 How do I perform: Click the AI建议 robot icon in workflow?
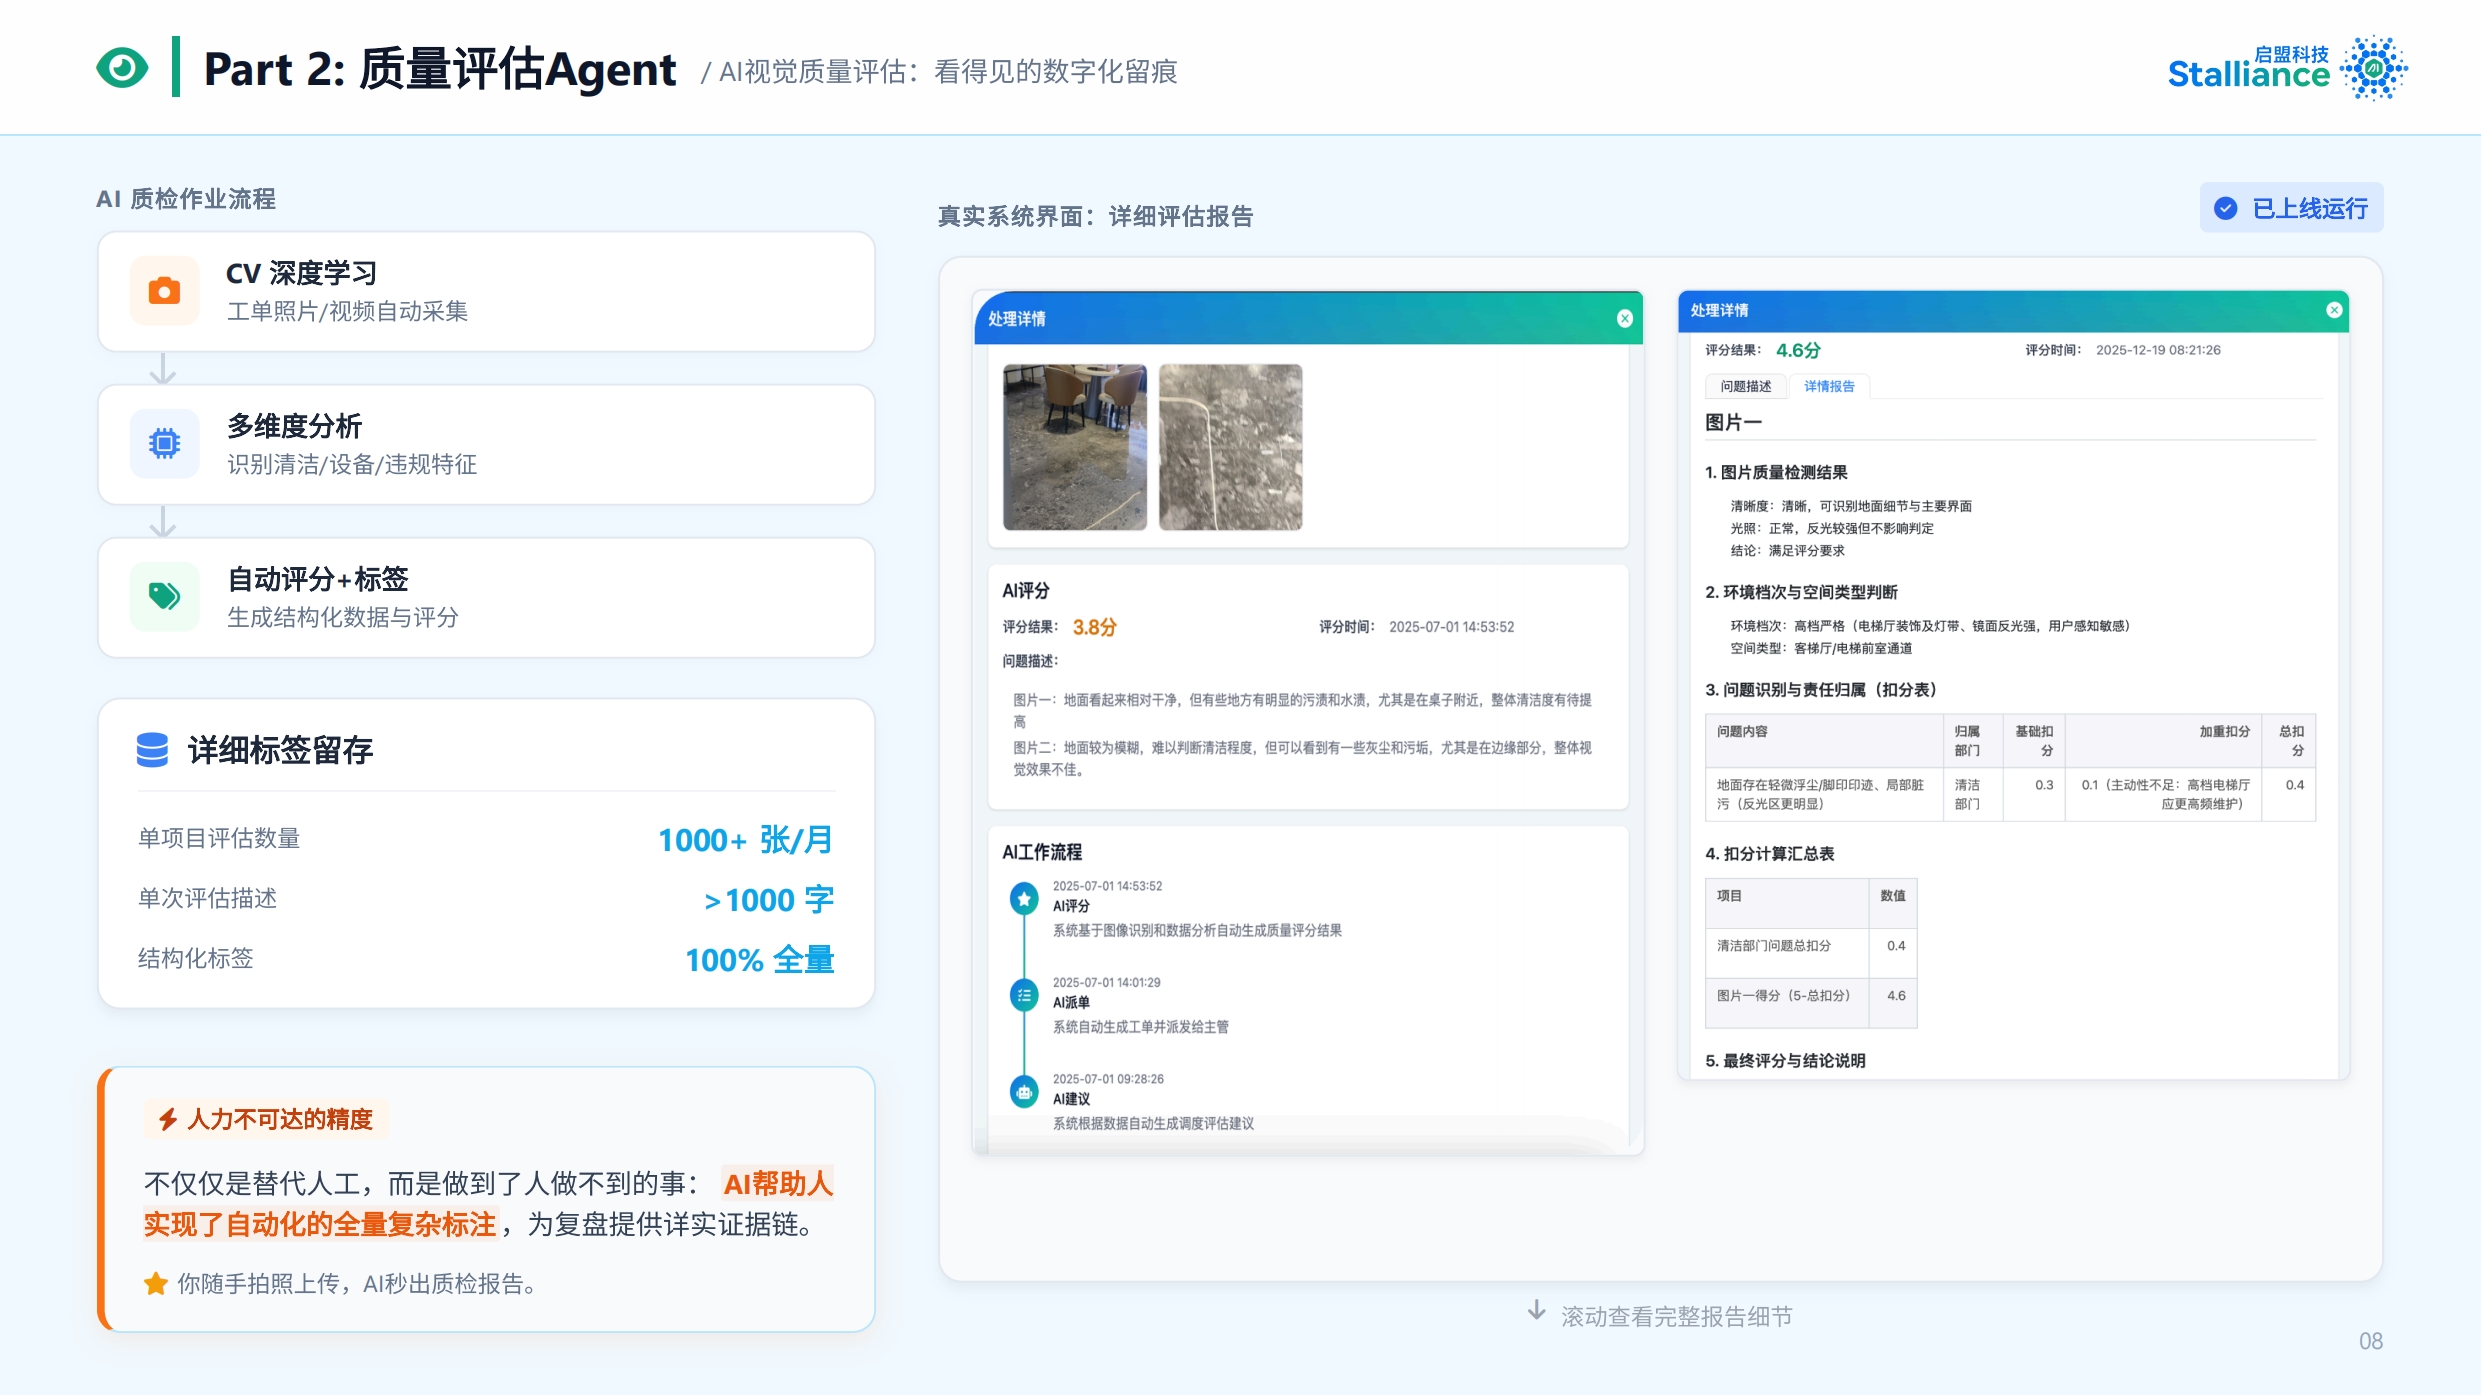click(1023, 1092)
